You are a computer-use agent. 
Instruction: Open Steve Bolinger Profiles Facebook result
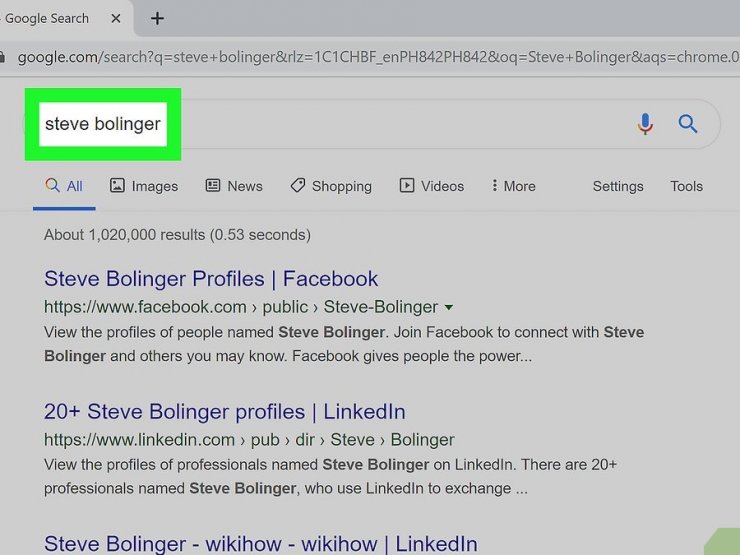(211, 279)
